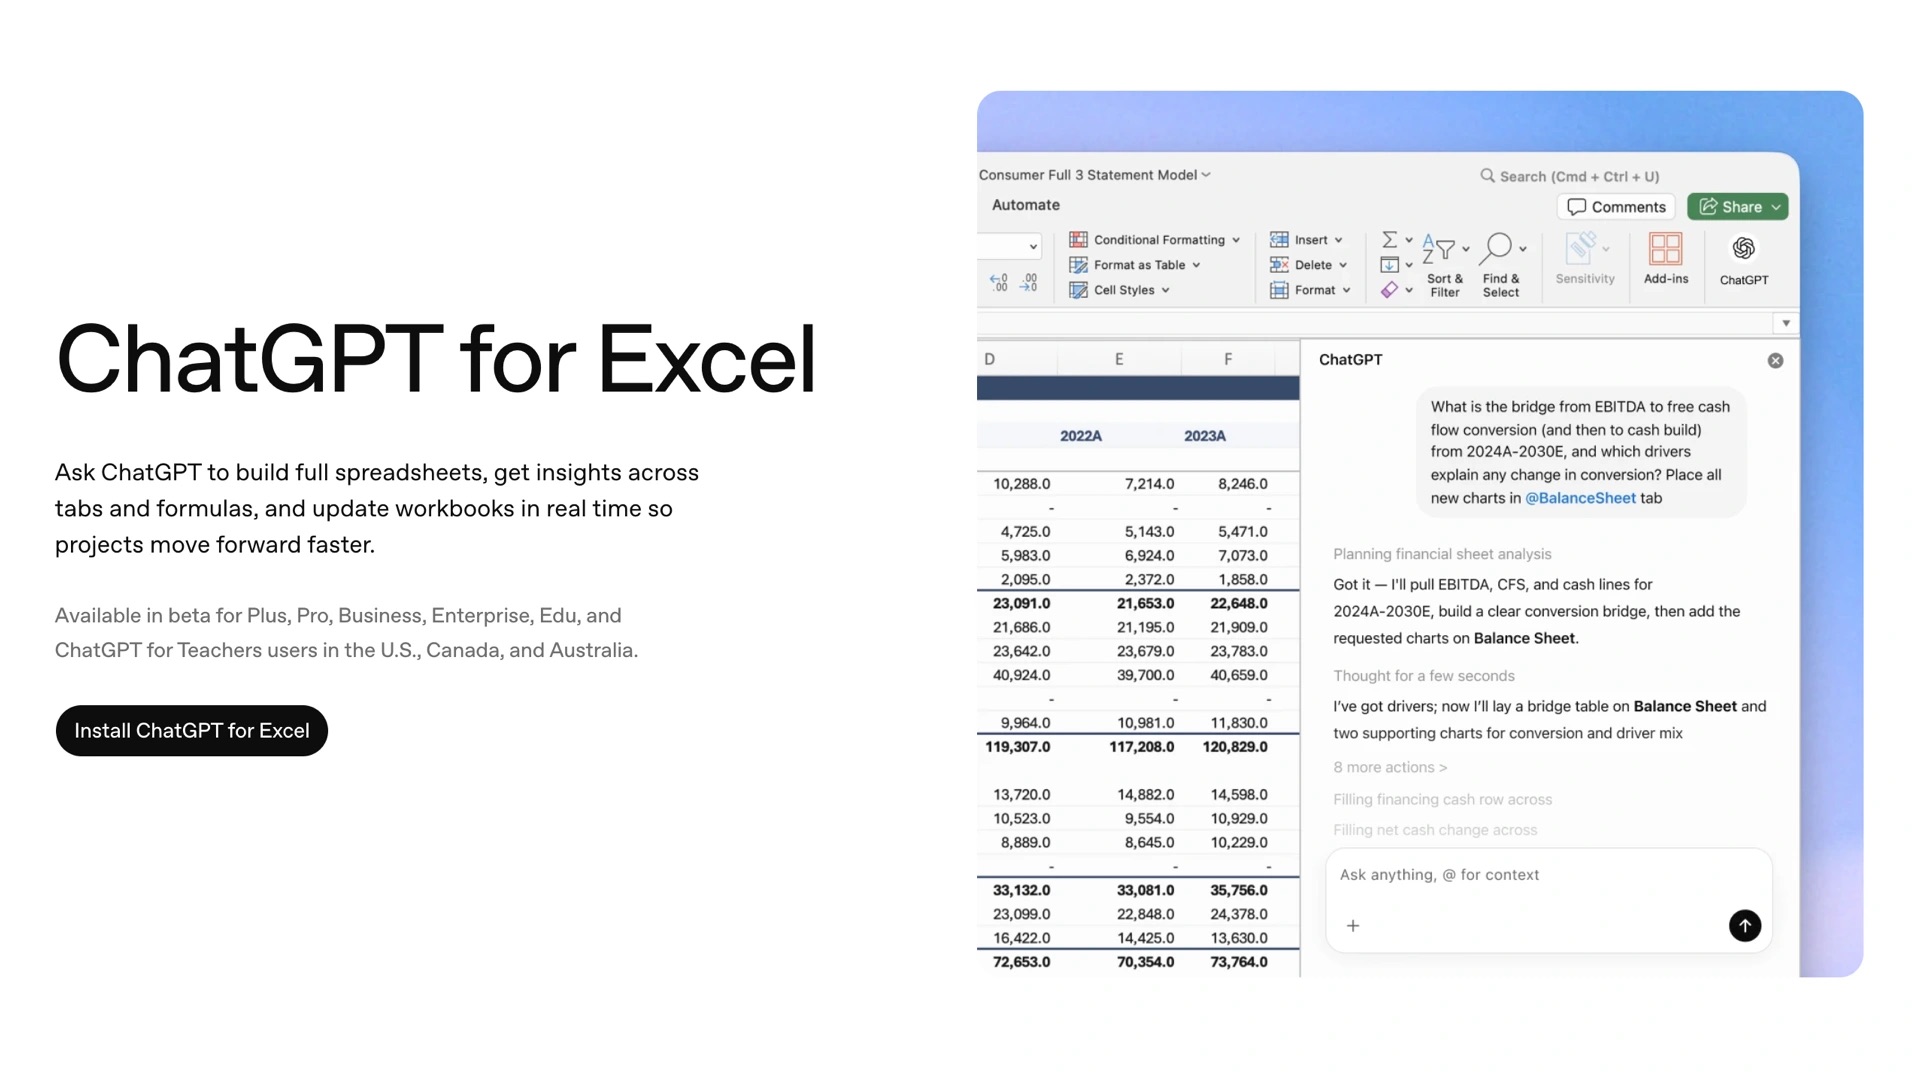The image size is (1920, 1080).
Task: Open the Share menu
Action: coord(1737,206)
